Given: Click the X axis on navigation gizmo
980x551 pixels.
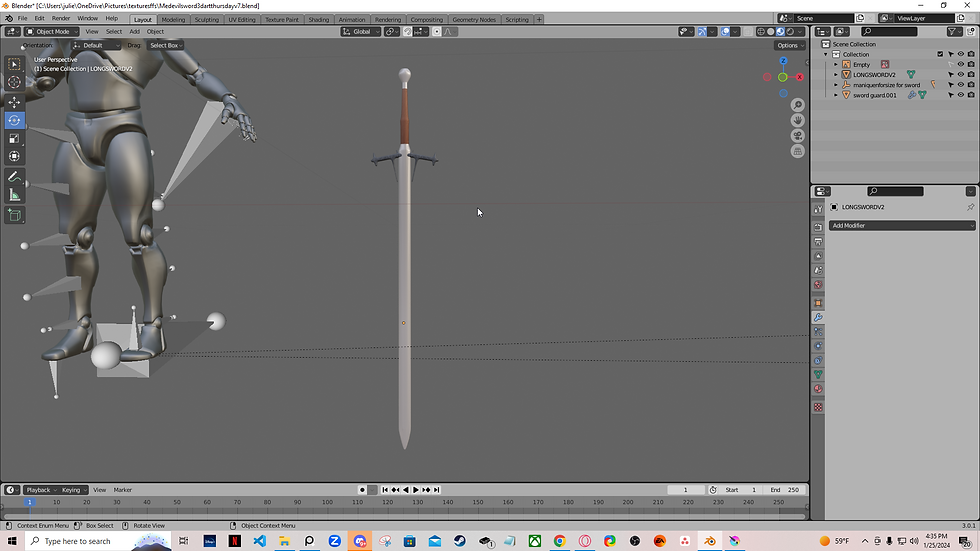Looking at the screenshot, I should 799,77.
